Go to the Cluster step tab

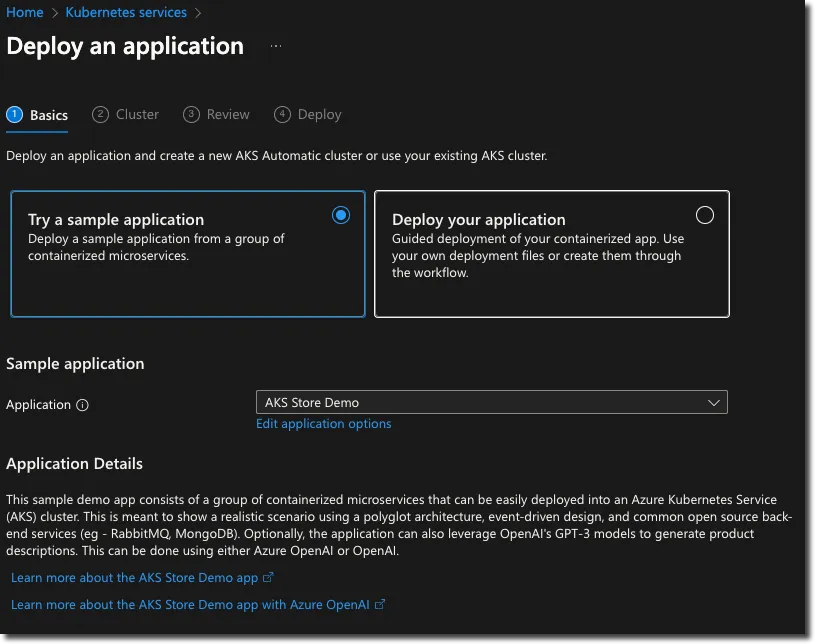point(137,114)
